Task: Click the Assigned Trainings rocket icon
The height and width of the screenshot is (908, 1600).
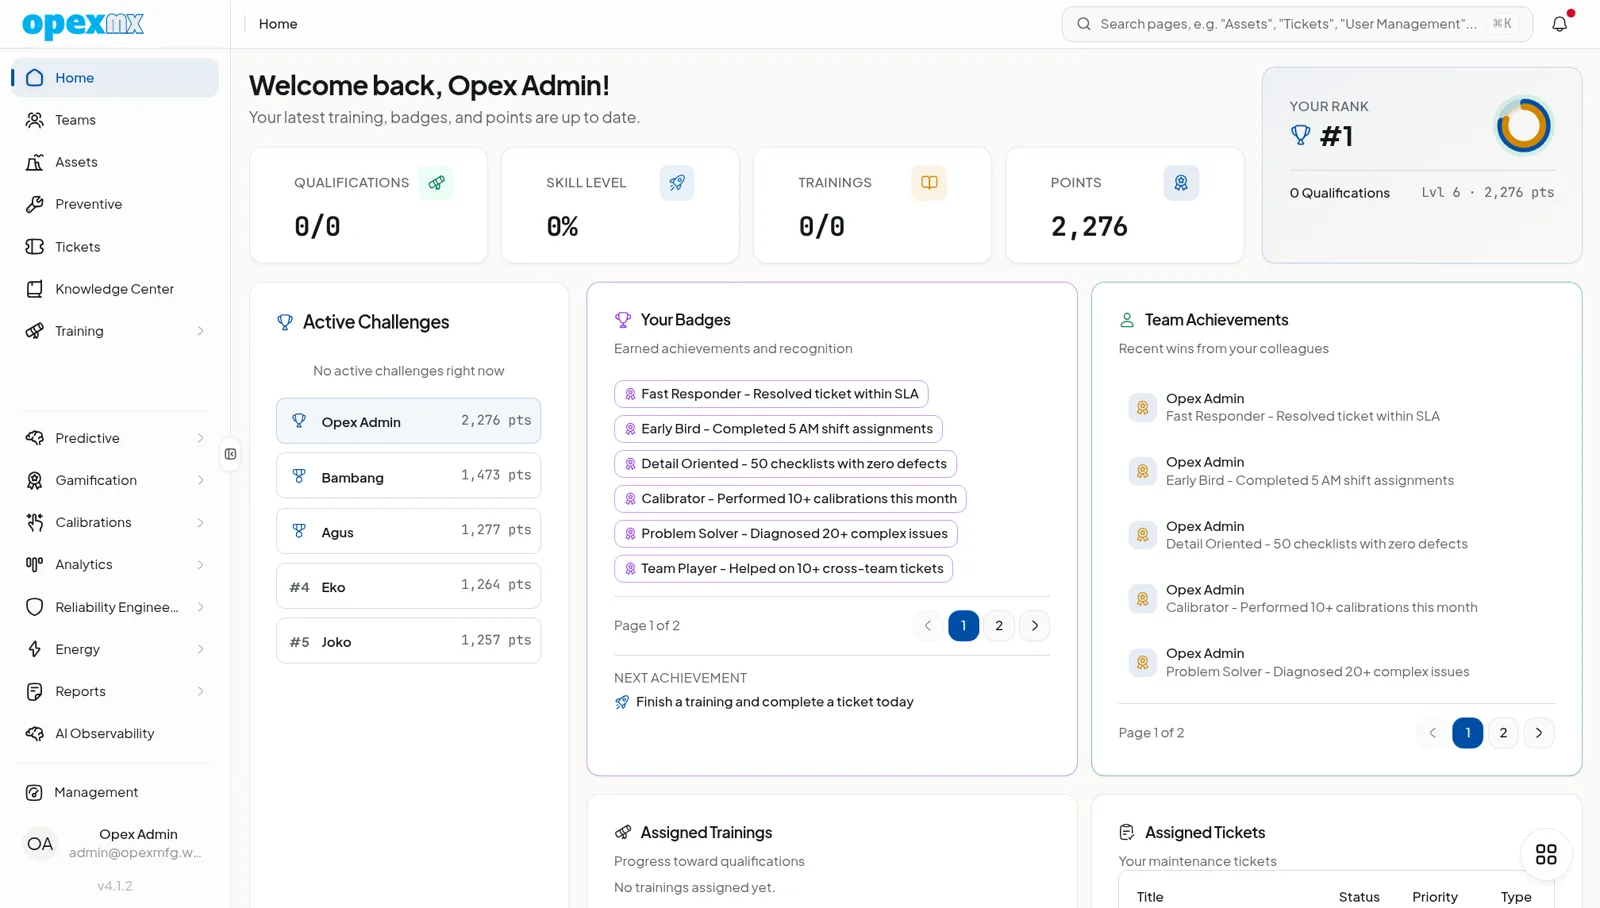Action: (x=623, y=832)
